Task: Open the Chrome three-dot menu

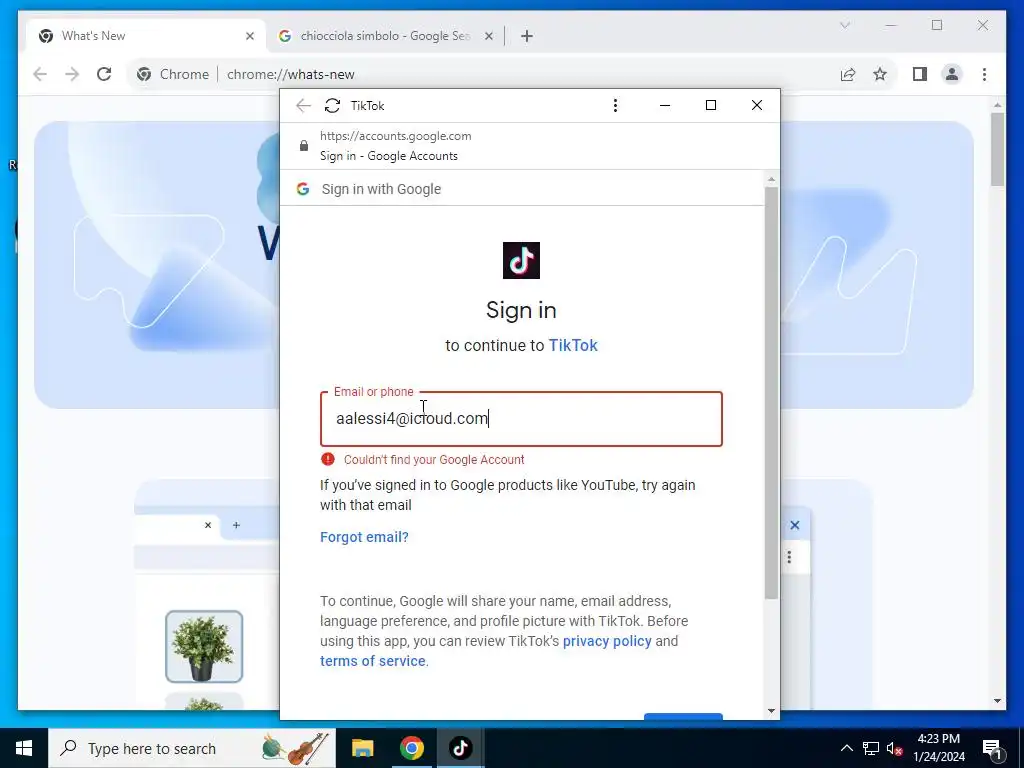Action: [x=984, y=74]
